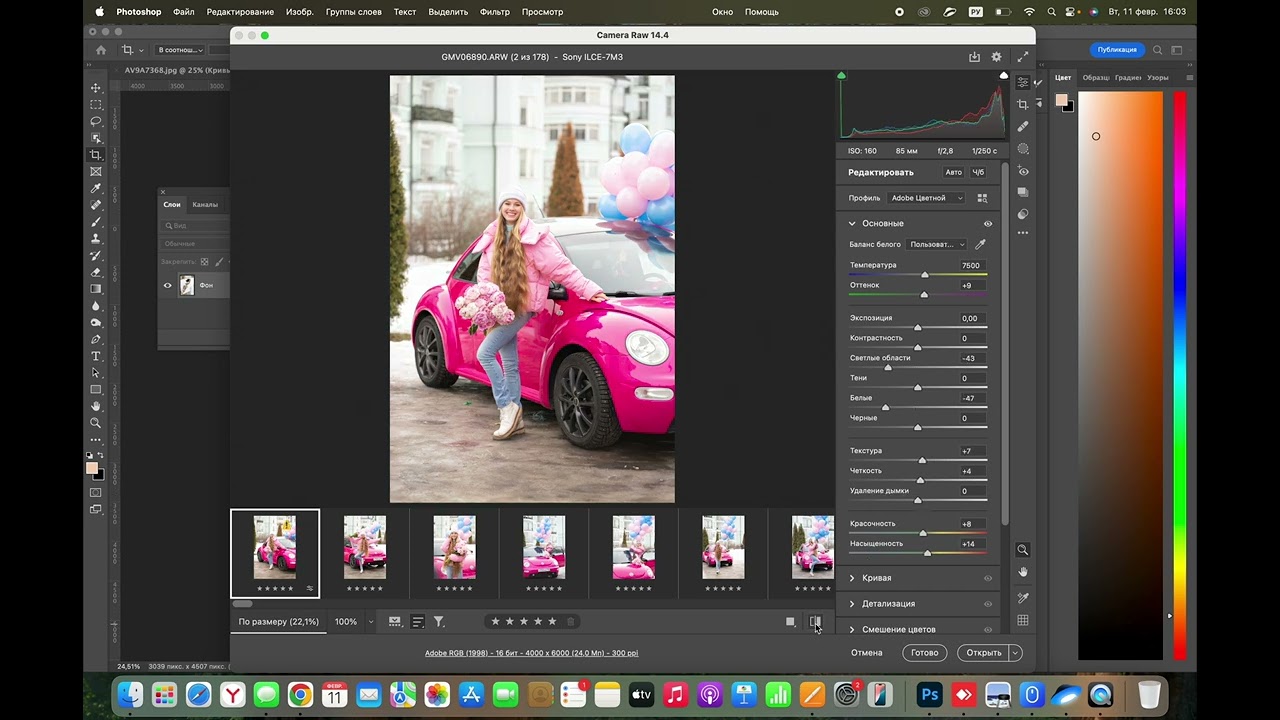Open the Профиль Adobe Цветной dropdown
The image size is (1280, 720).
927,198
